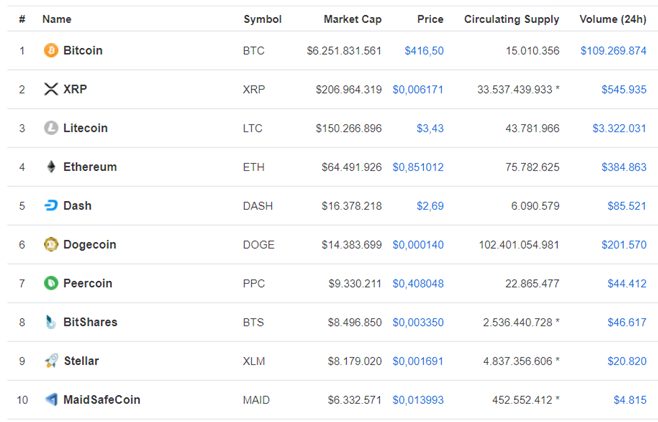Click the BitShares logo icon
The height and width of the screenshot is (422, 658).
[51, 322]
